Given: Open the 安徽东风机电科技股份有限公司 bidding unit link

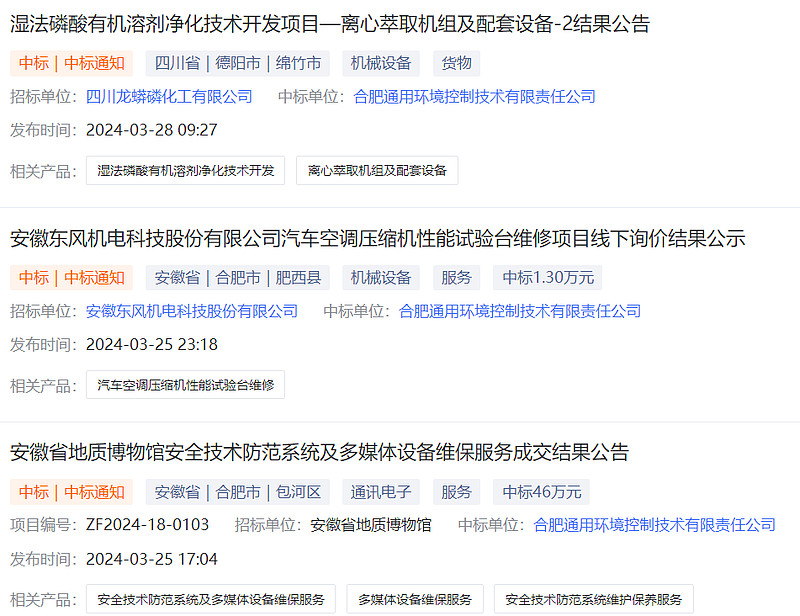Looking at the screenshot, I should [x=192, y=311].
